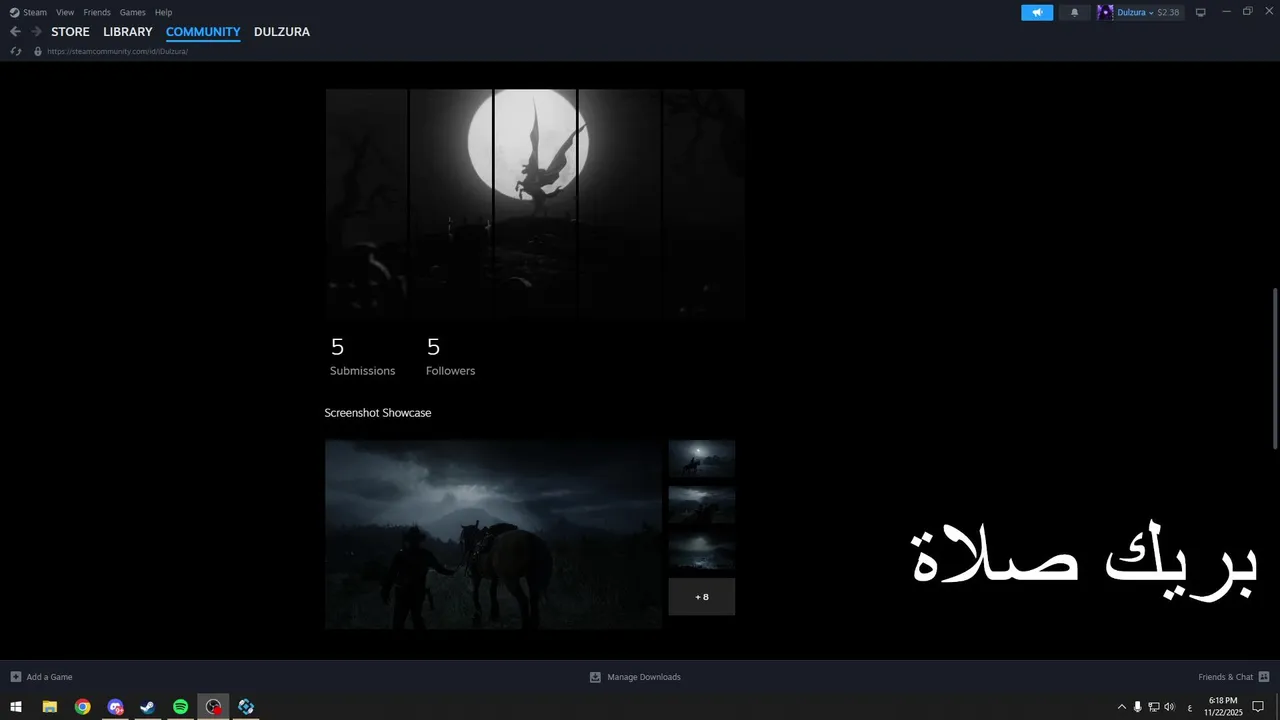Click the $2.38 wallet balance
Image resolution: width=1280 pixels, height=720 pixels.
pos(1168,12)
